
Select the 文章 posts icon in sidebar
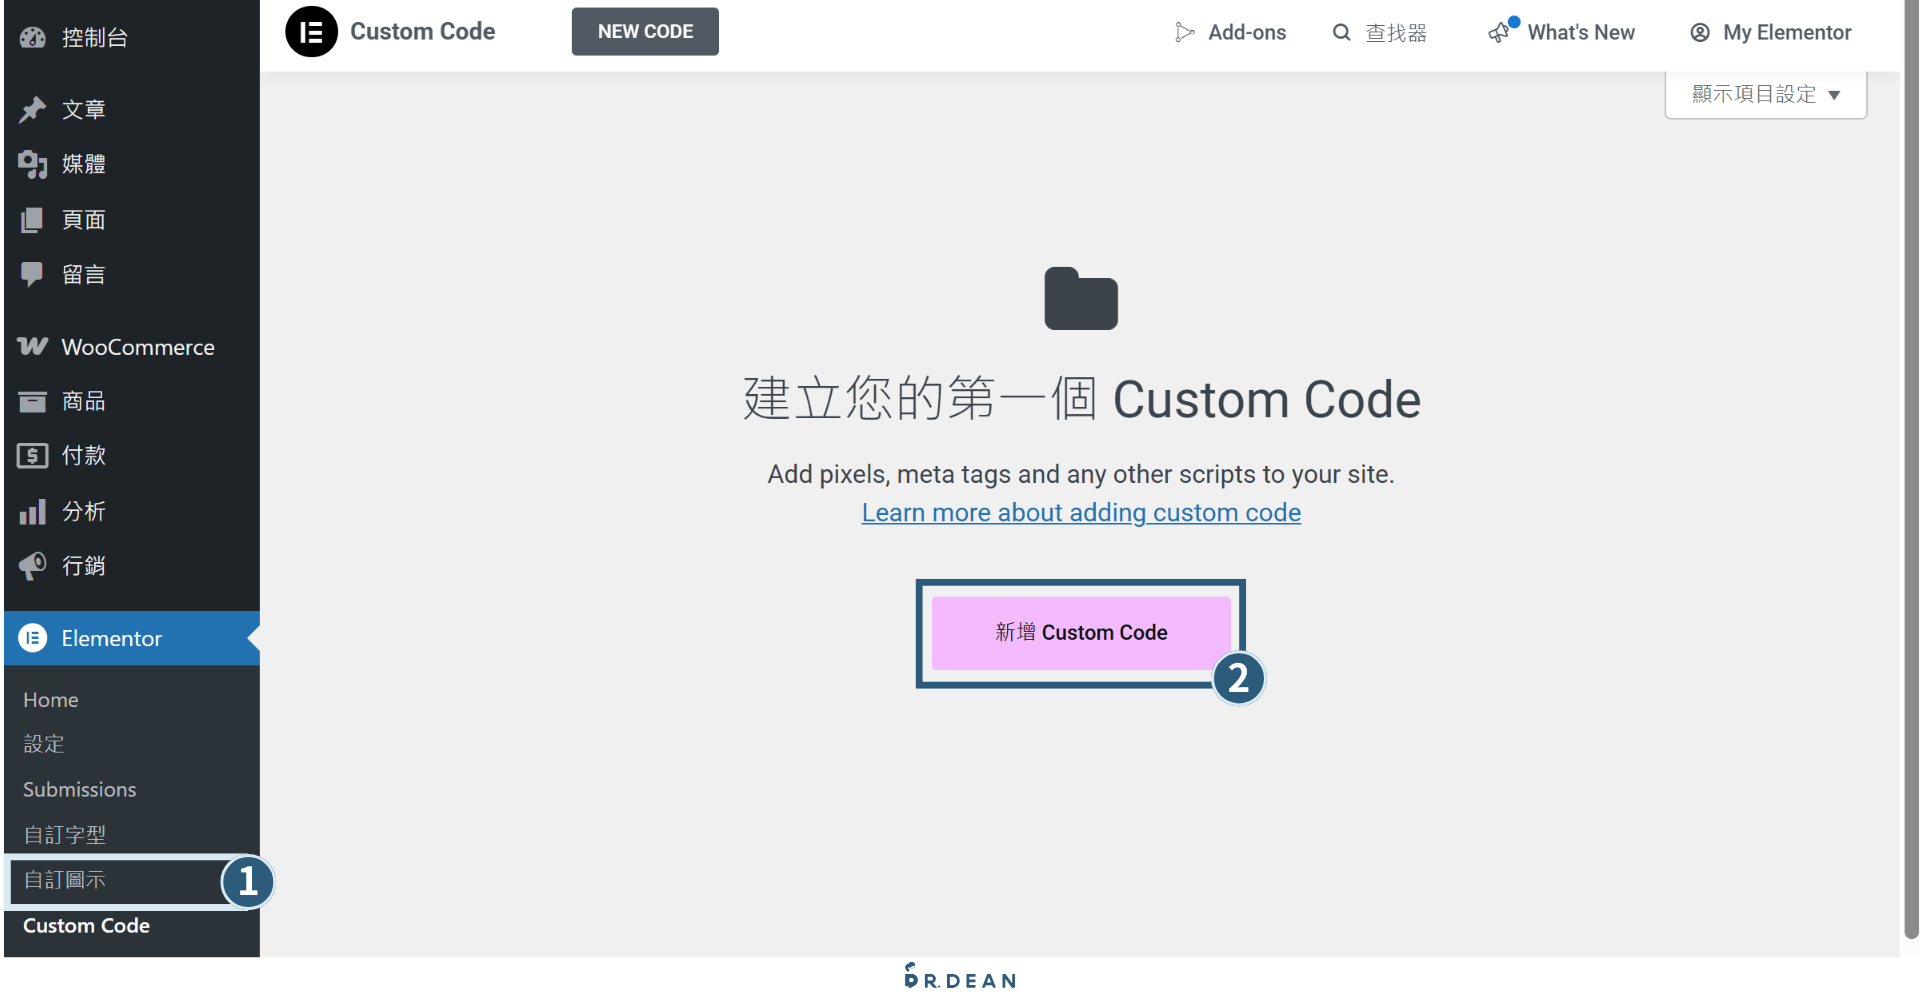(x=33, y=109)
